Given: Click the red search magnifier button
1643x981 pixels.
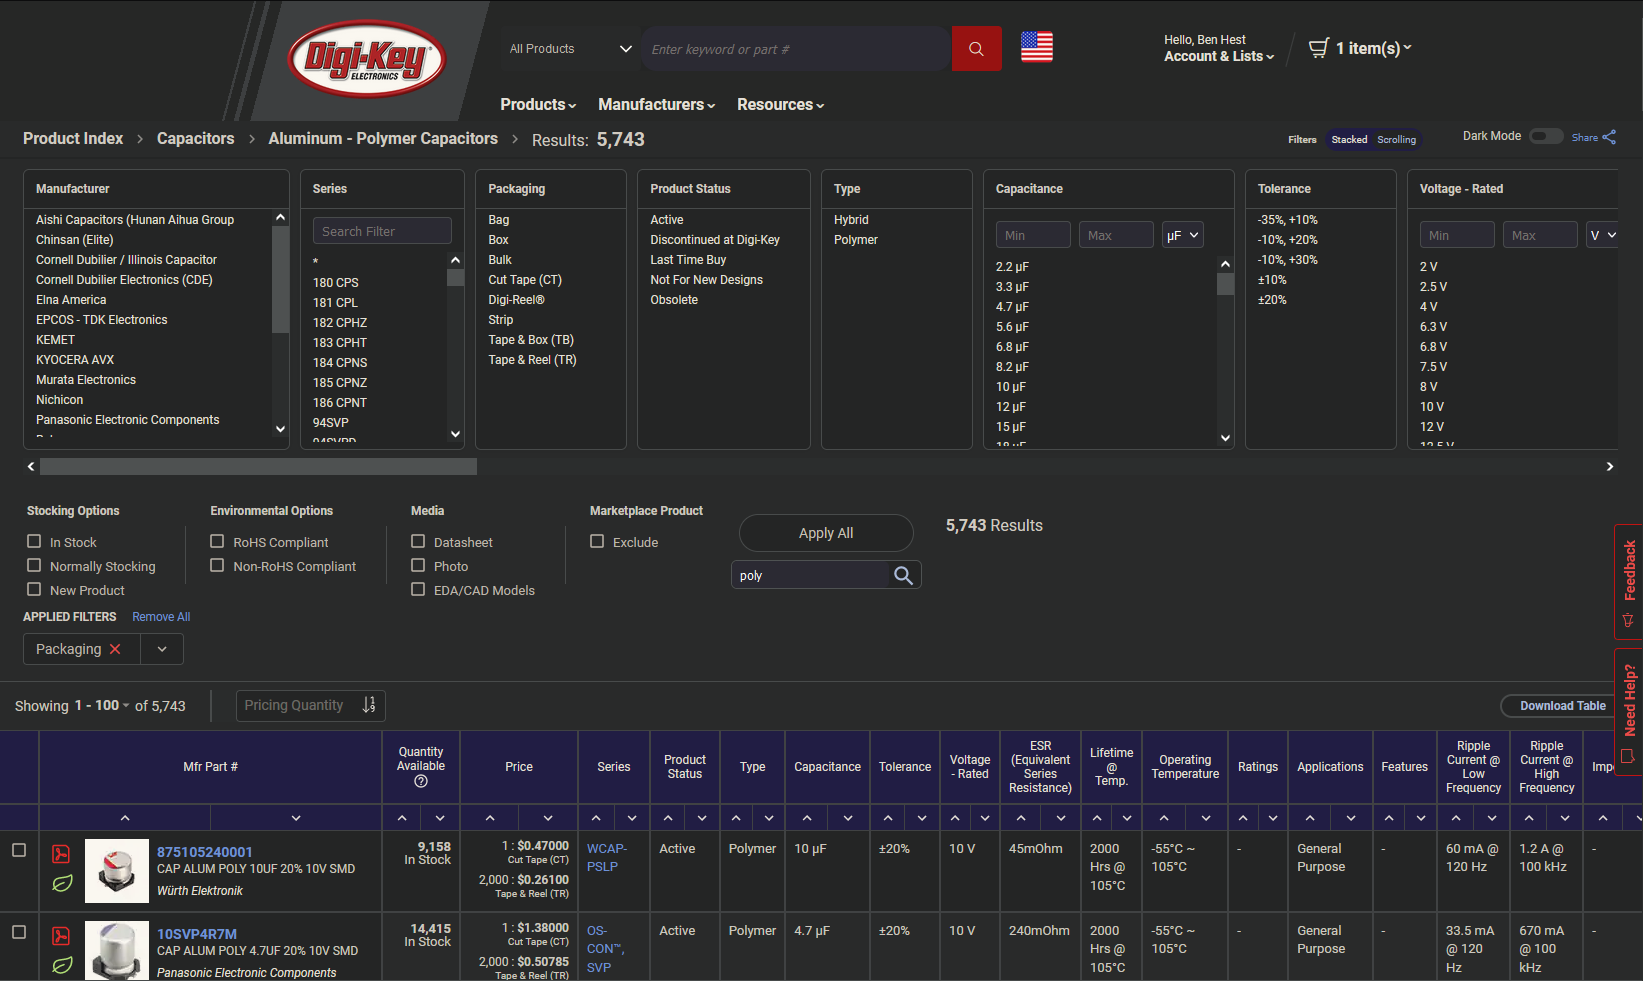Looking at the screenshot, I should coord(976,49).
